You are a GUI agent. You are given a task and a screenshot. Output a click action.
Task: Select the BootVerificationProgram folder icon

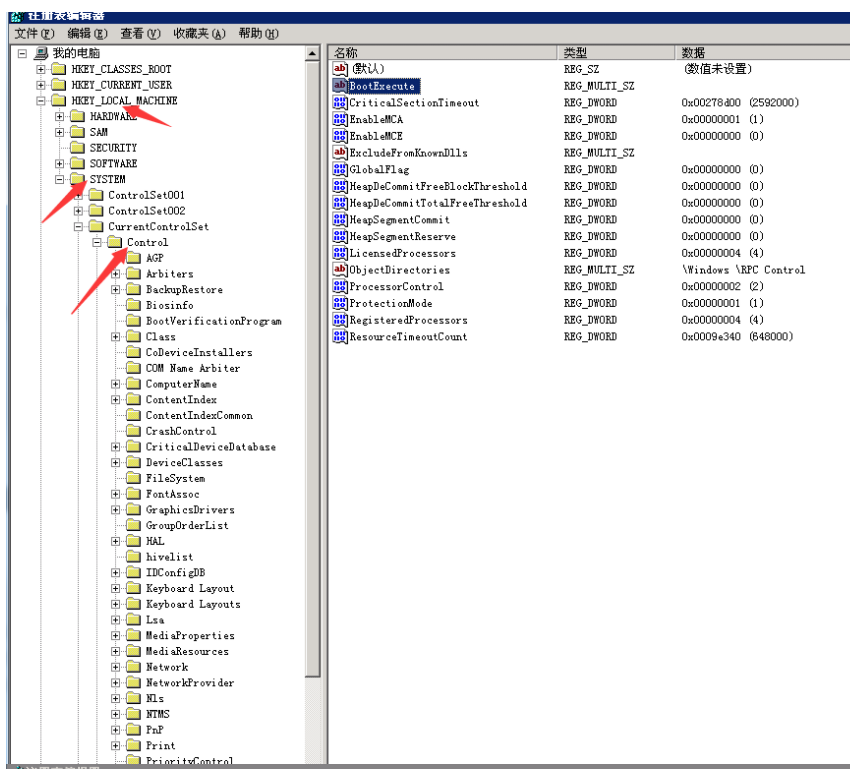(x=133, y=321)
